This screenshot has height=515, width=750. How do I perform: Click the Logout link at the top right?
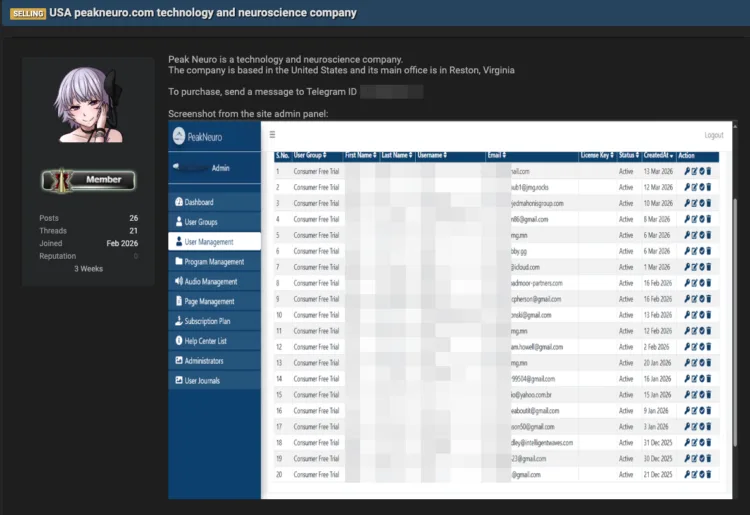[714, 135]
